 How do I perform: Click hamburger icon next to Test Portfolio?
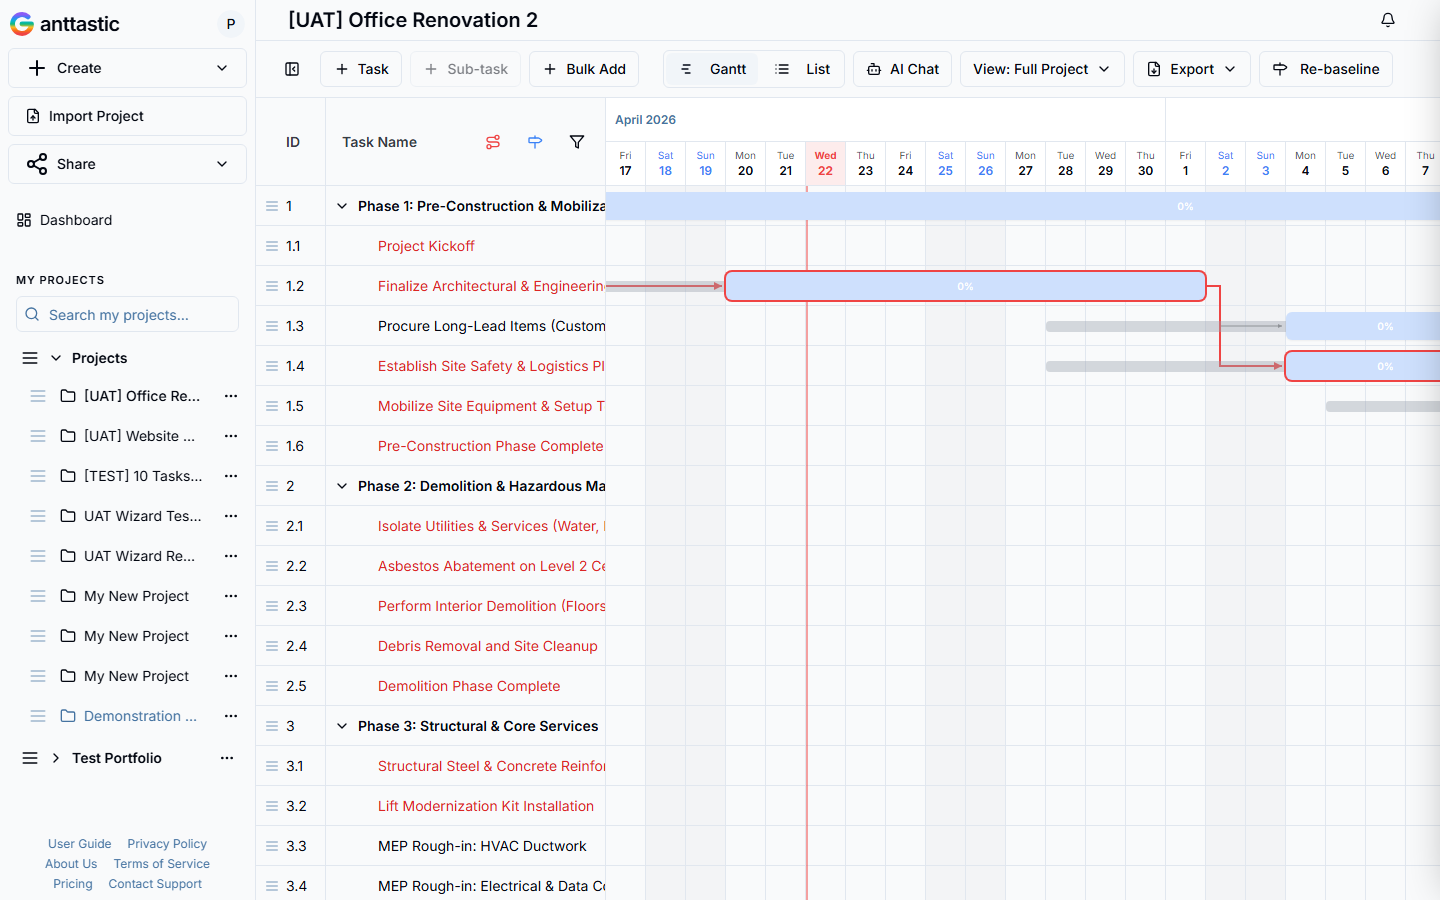(x=30, y=758)
